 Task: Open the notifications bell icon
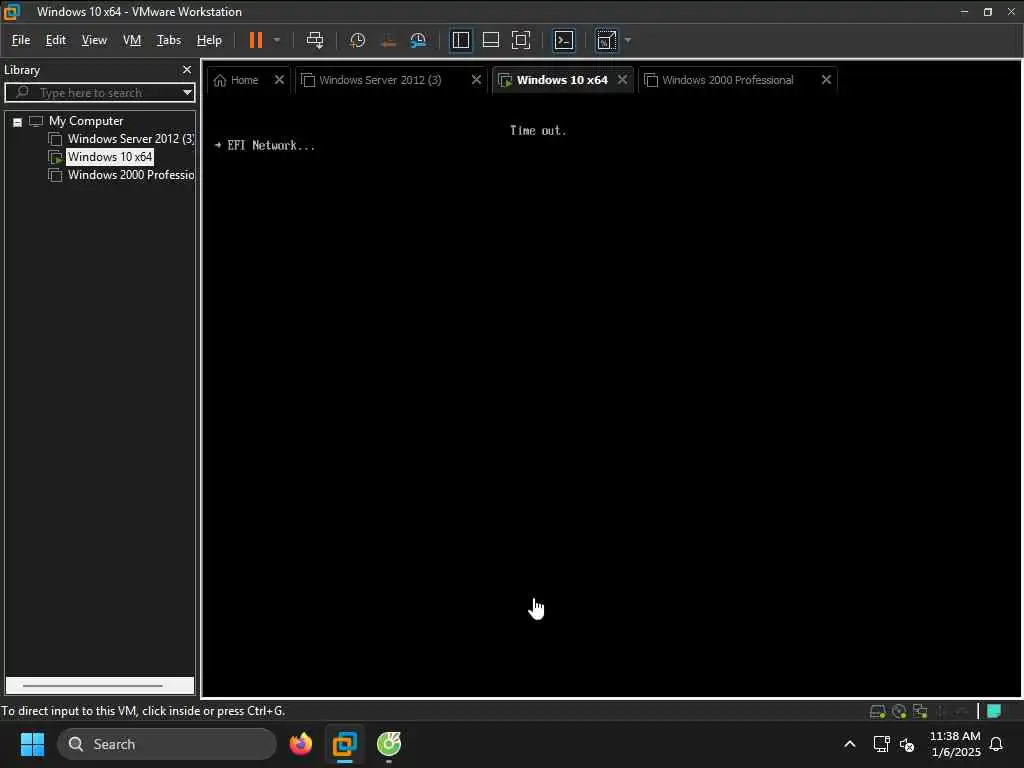coord(996,744)
